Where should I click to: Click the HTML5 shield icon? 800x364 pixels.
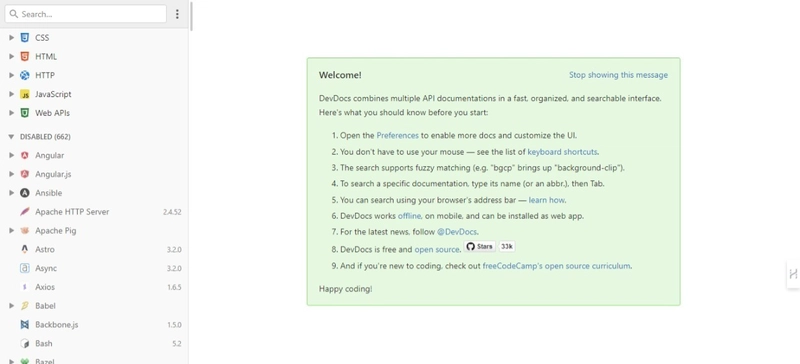24,57
